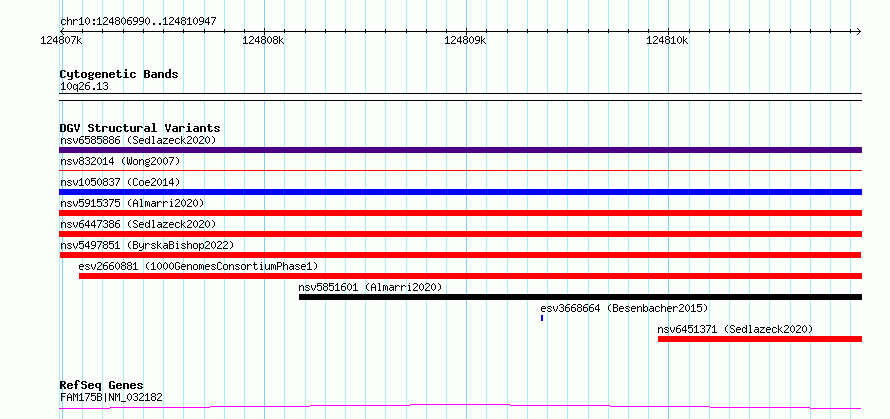This screenshot has height=419, width=890.
Task: Click nsv5915375 (Almarri2020) label
Action: 132,203
